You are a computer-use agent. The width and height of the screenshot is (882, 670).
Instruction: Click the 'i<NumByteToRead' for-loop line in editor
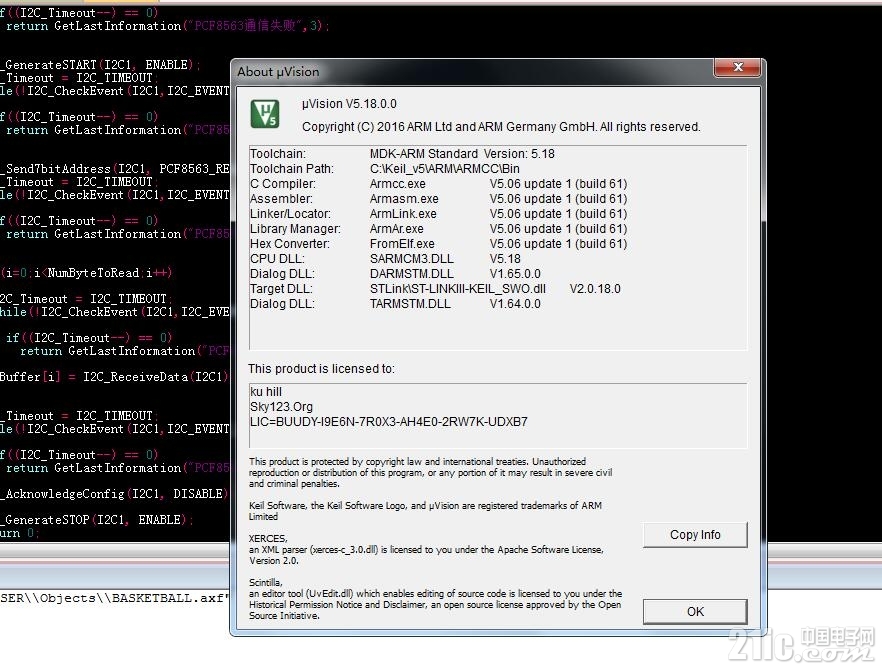click(86, 273)
